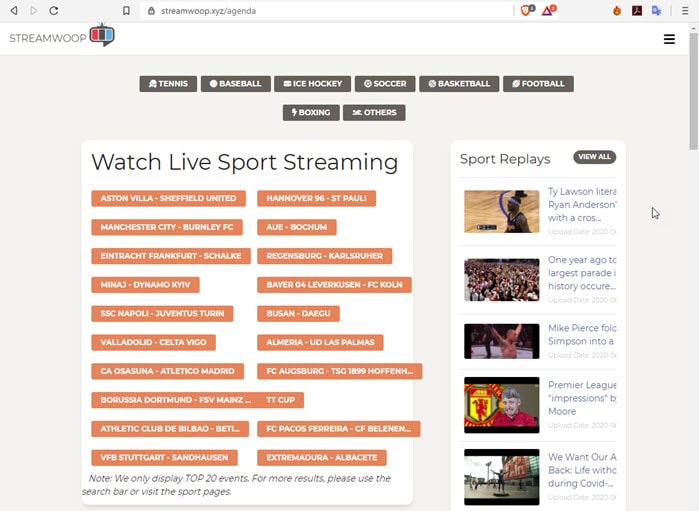
Task: Click View All in Sport Replays
Action: [x=595, y=157]
